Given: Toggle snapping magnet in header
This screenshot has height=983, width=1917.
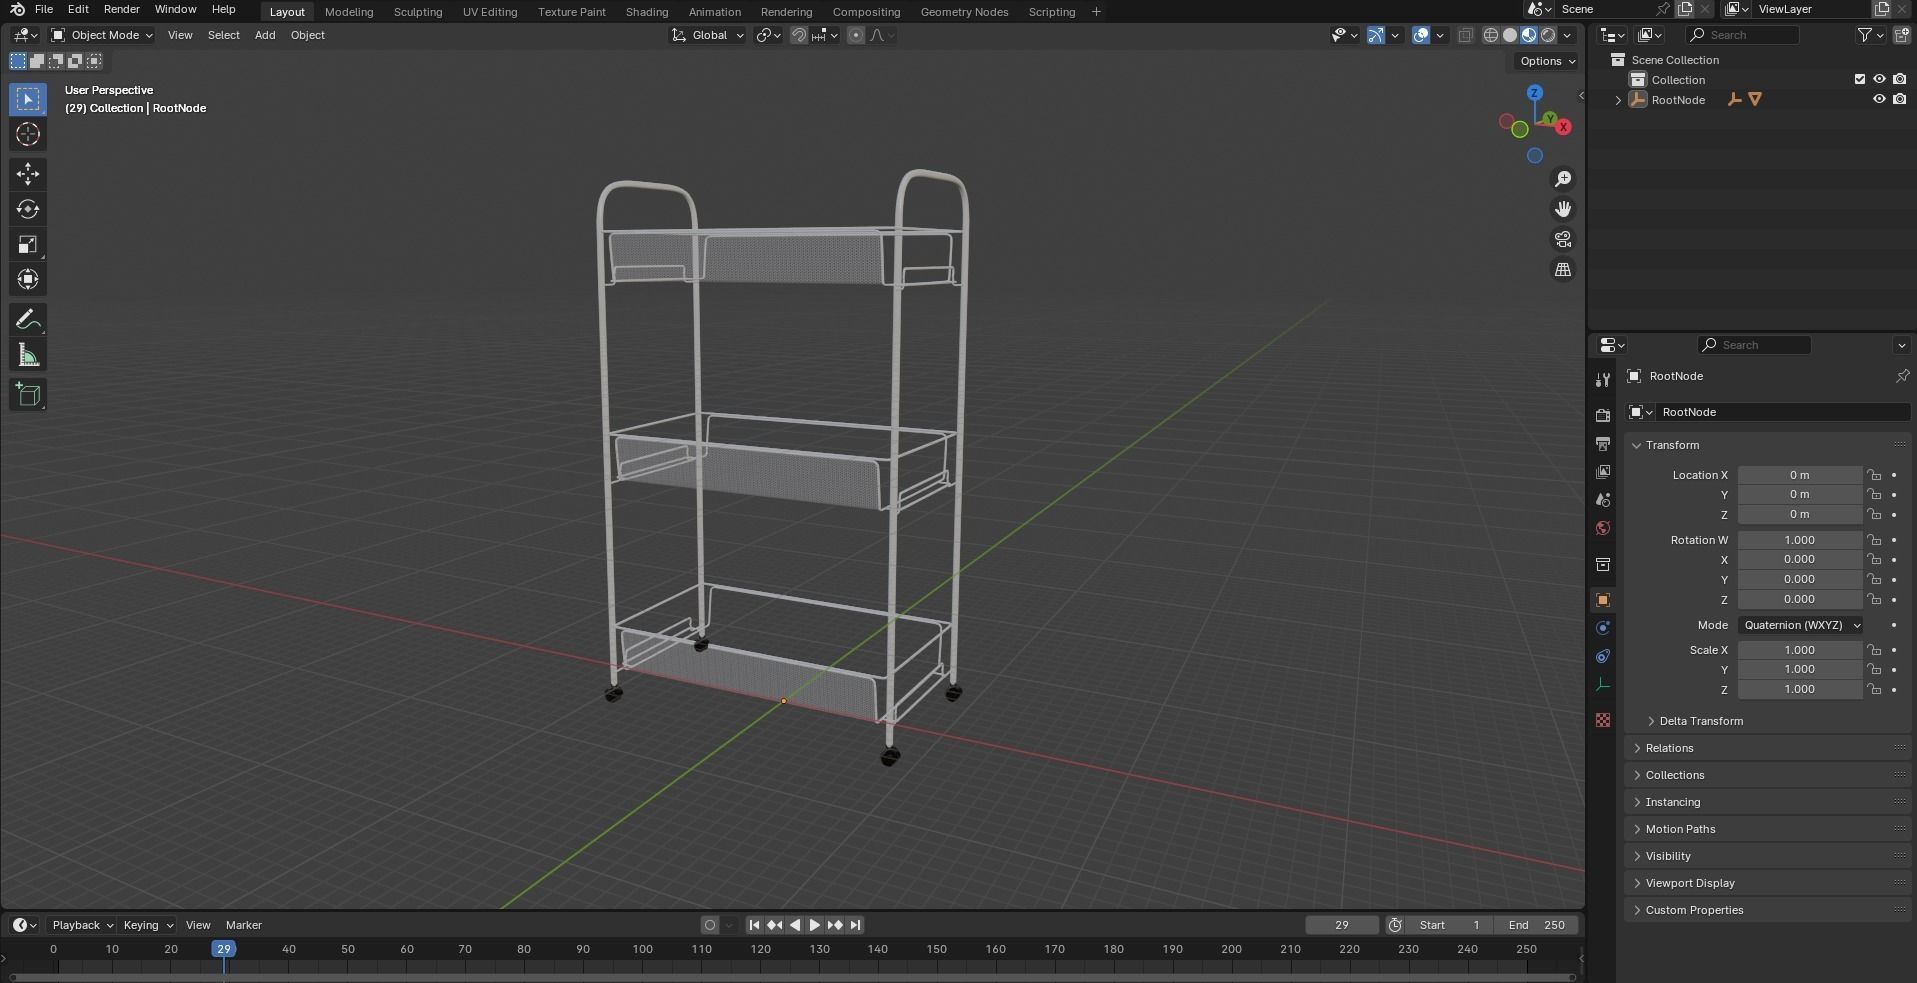Looking at the screenshot, I should tap(799, 35).
